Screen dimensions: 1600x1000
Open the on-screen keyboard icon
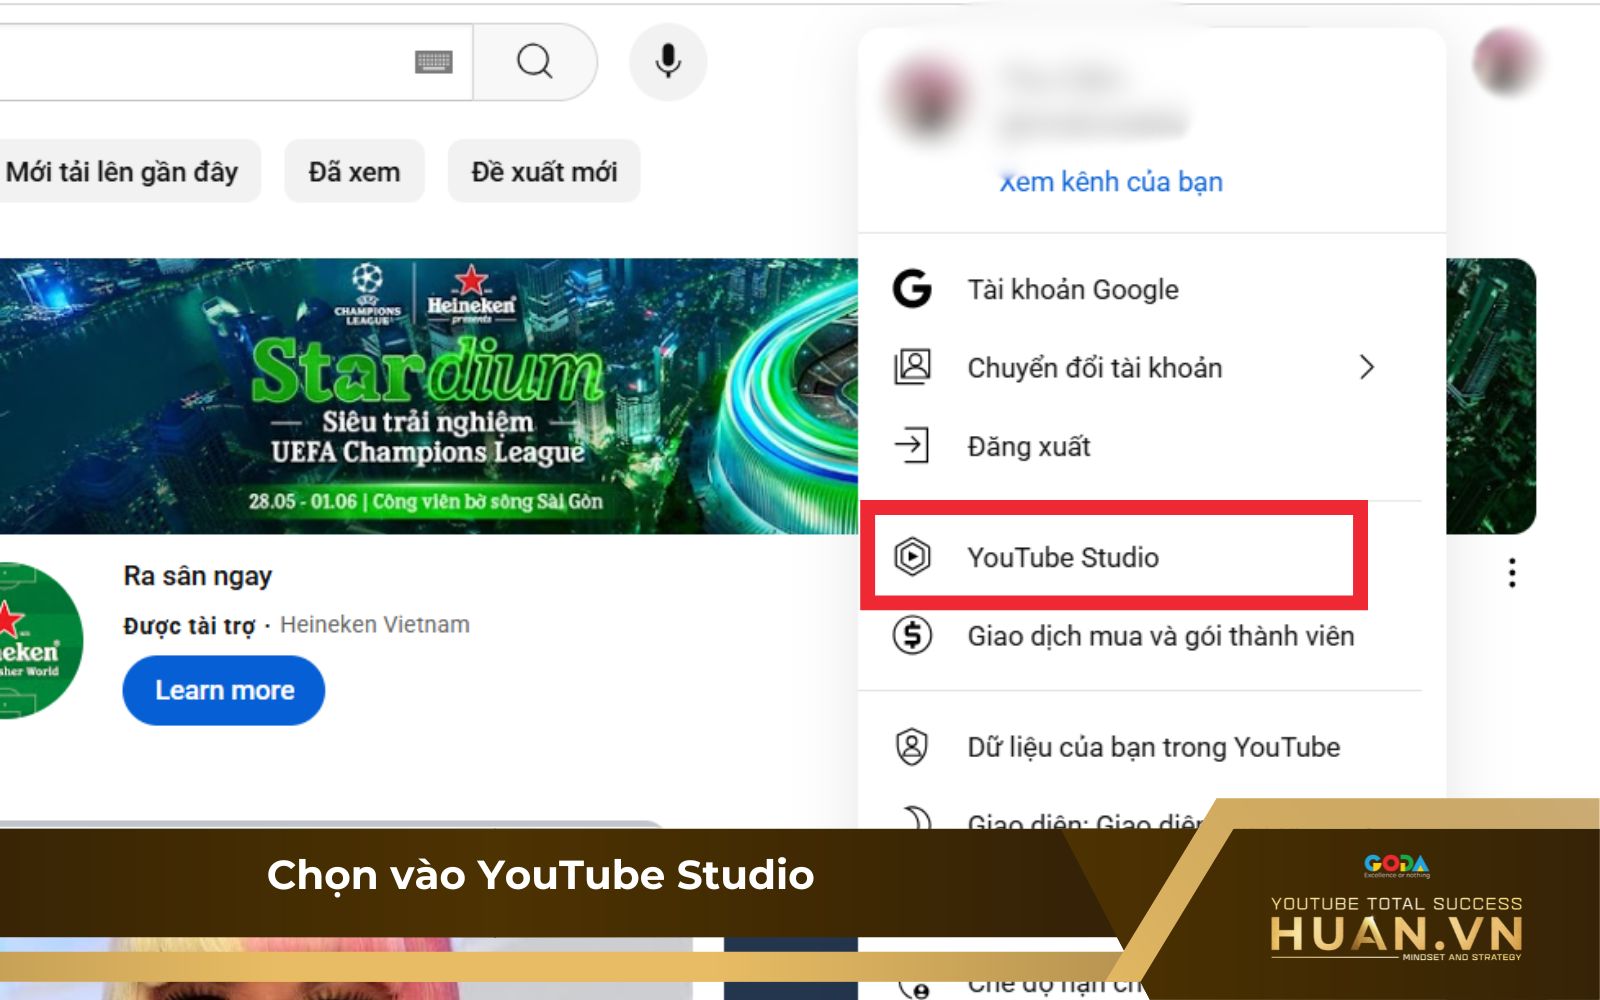click(x=433, y=62)
